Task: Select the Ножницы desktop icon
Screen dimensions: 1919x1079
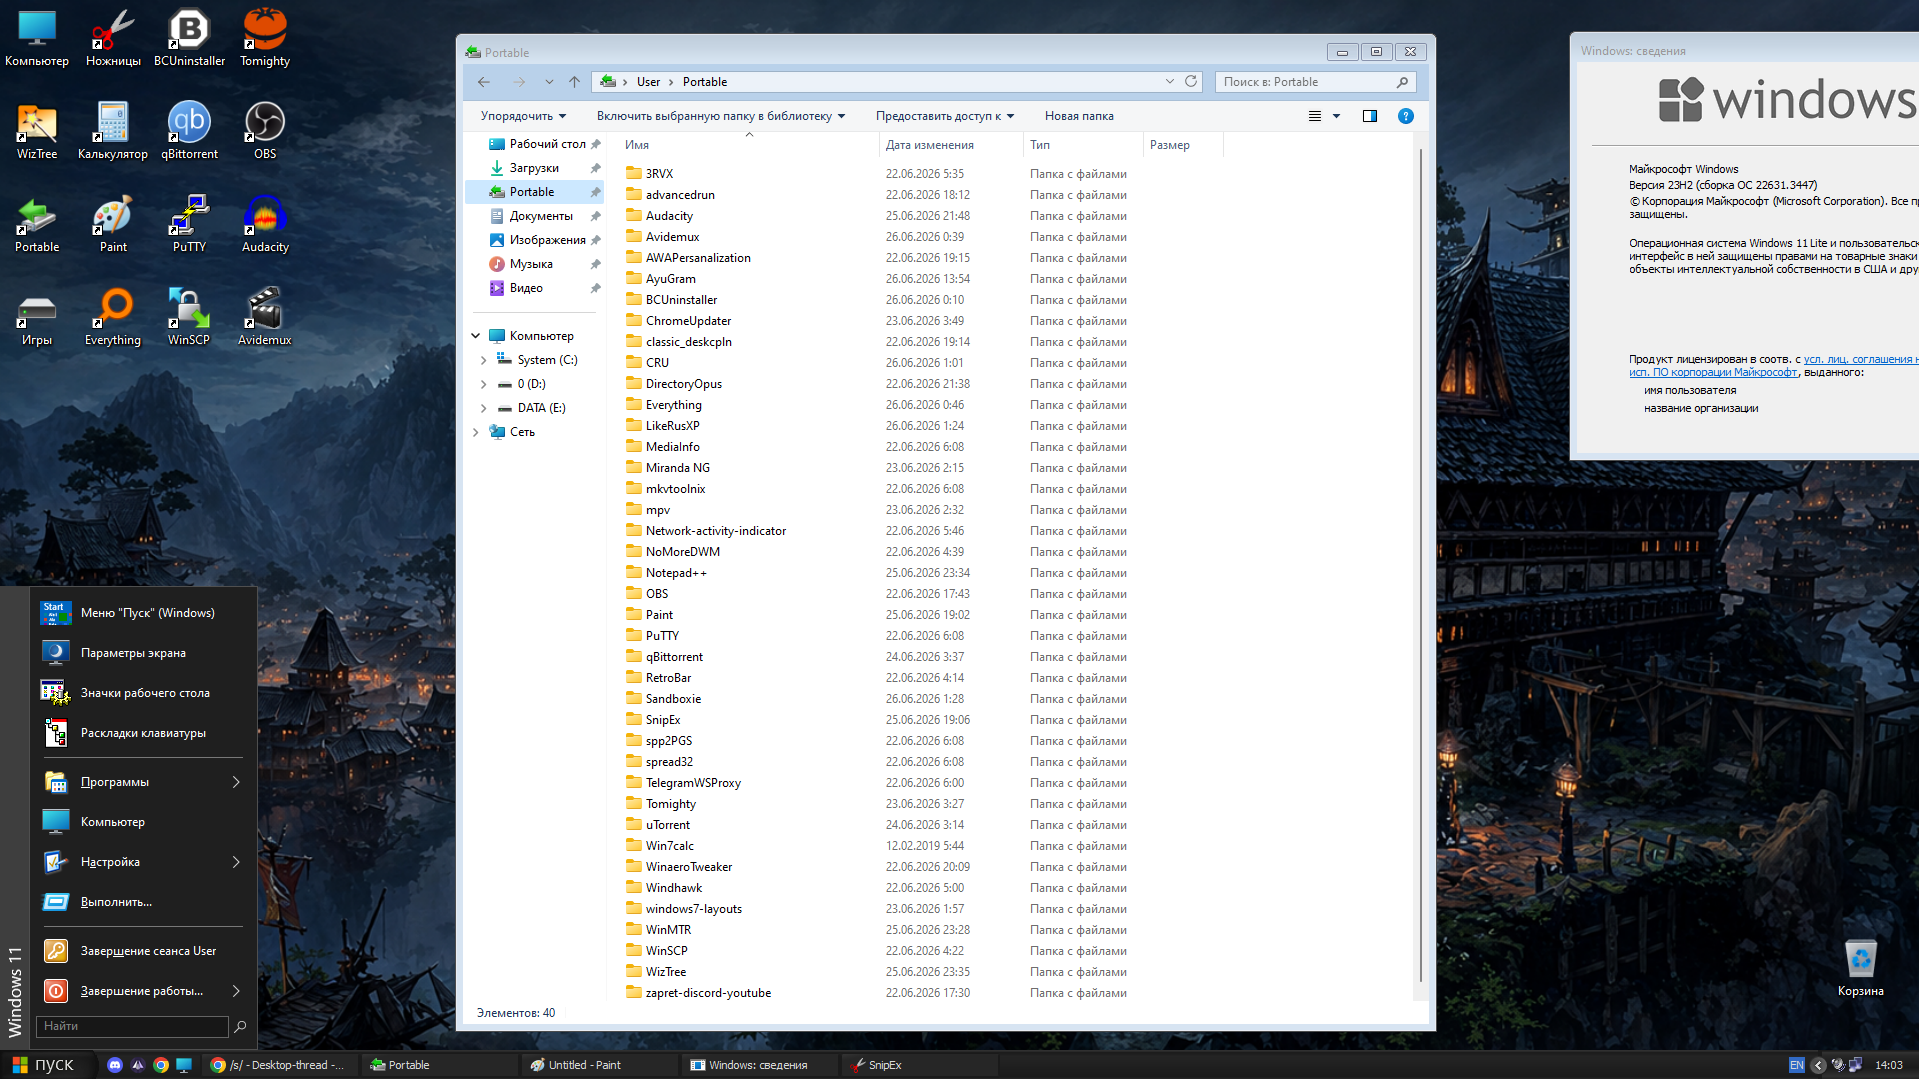Action: (113, 38)
